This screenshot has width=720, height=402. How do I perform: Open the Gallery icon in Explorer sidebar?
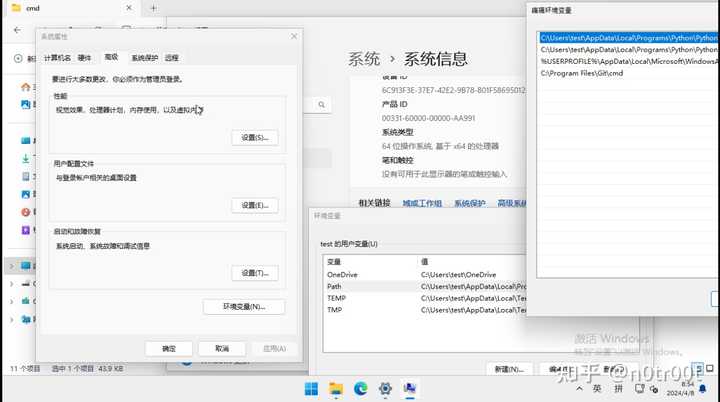click(x=26, y=104)
